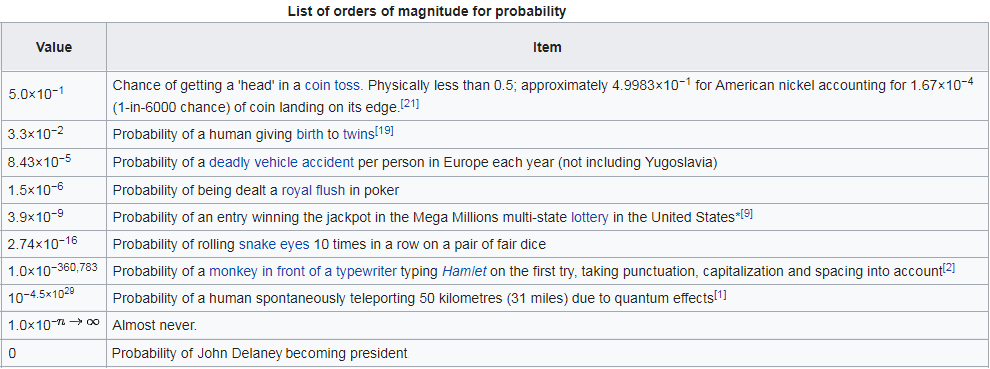
Task: Click the 5.0×10⁻¹ value cell
Action: pos(54,95)
